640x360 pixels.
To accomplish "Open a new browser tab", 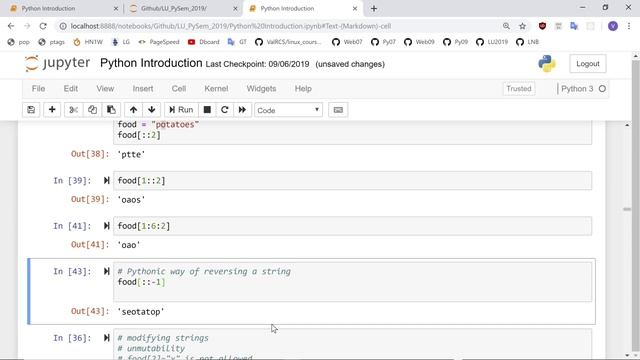I will [374, 9].
